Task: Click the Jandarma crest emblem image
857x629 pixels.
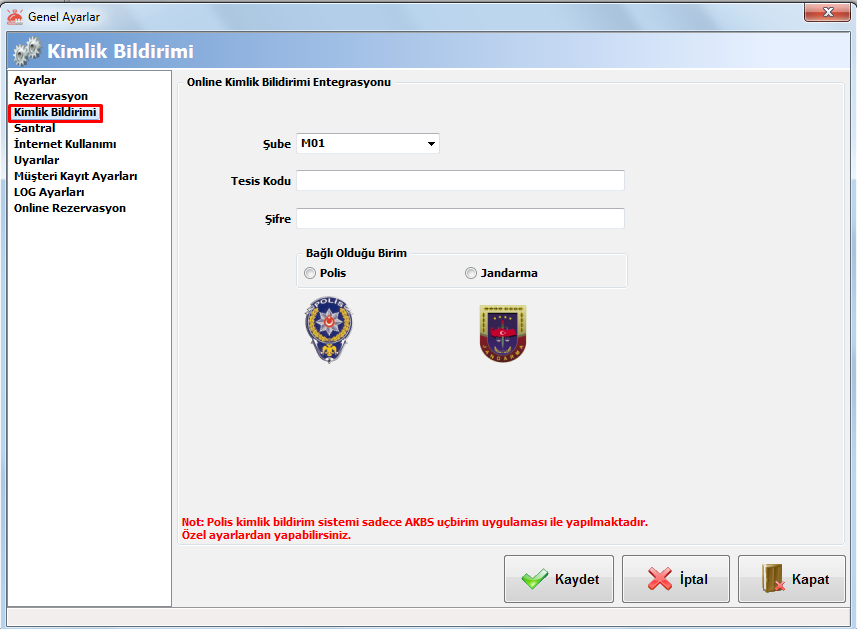Action: point(503,333)
